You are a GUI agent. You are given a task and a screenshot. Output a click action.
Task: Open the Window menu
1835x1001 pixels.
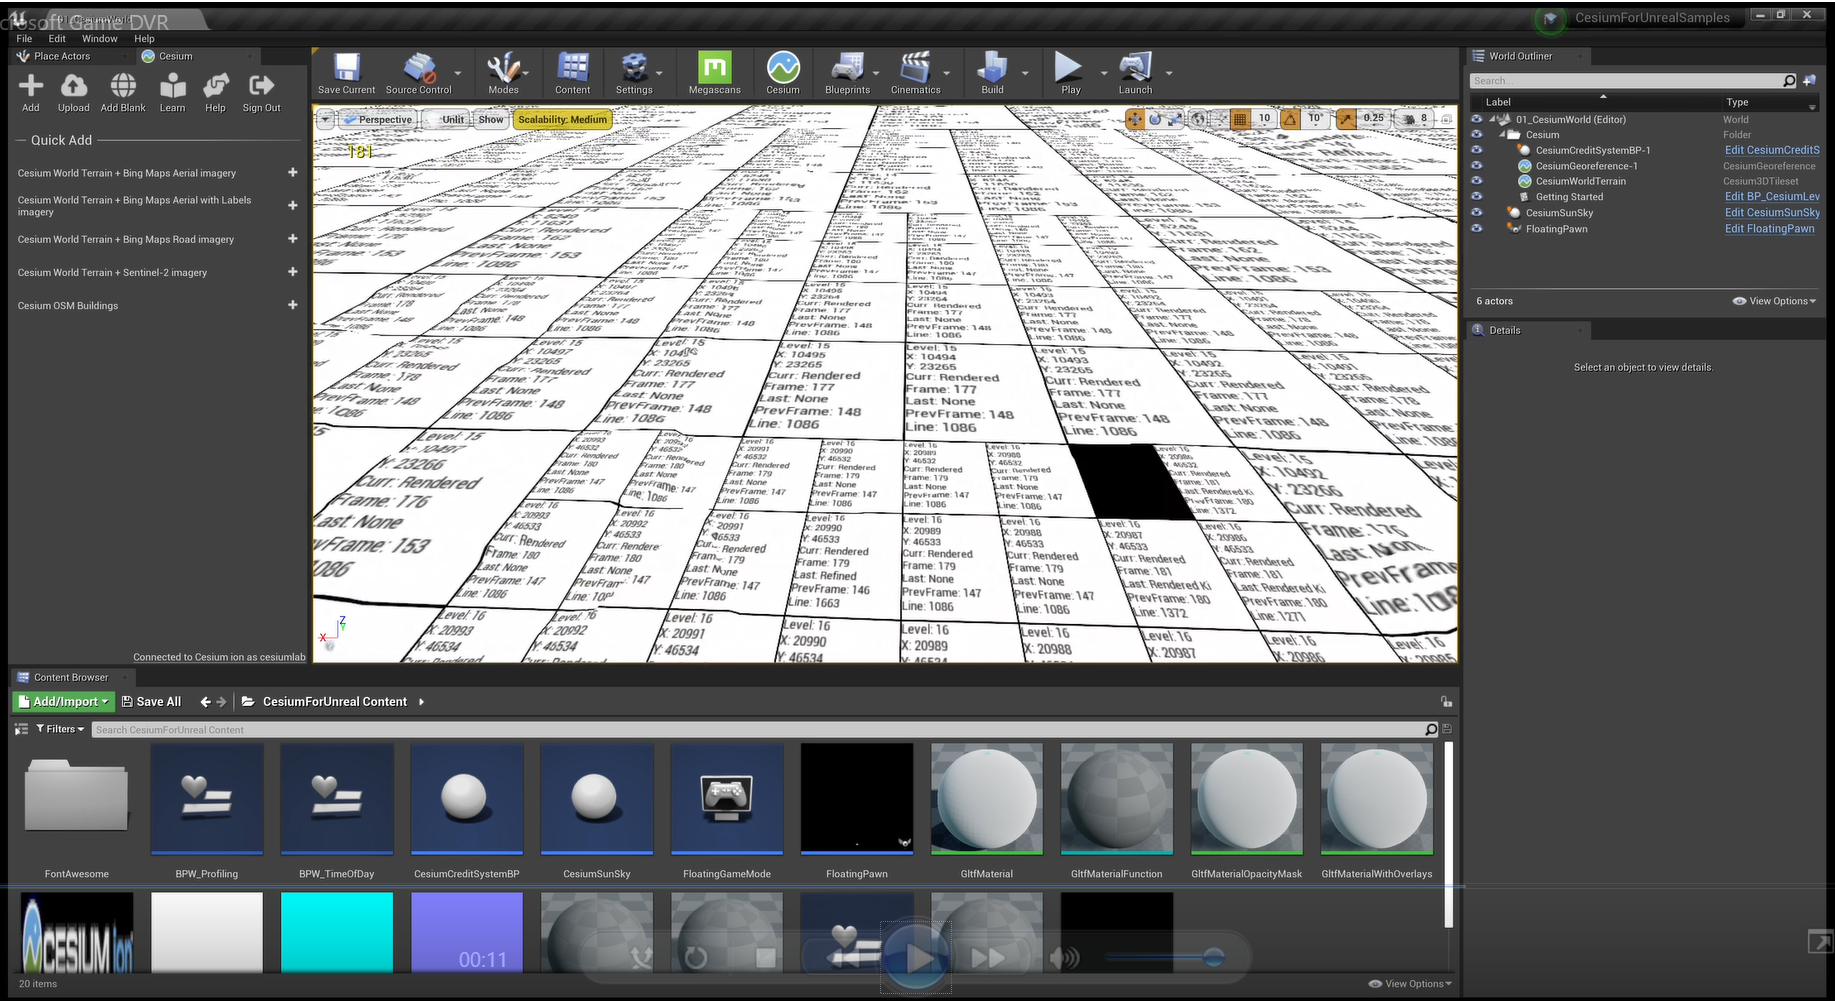point(99,38)
